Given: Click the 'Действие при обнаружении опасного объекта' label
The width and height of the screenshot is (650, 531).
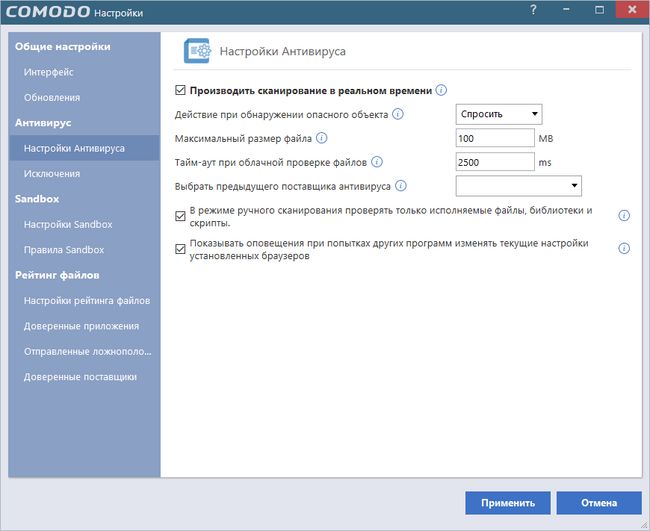Looking at the screenshot, I should pyautogui.click(x=281, y=114).
